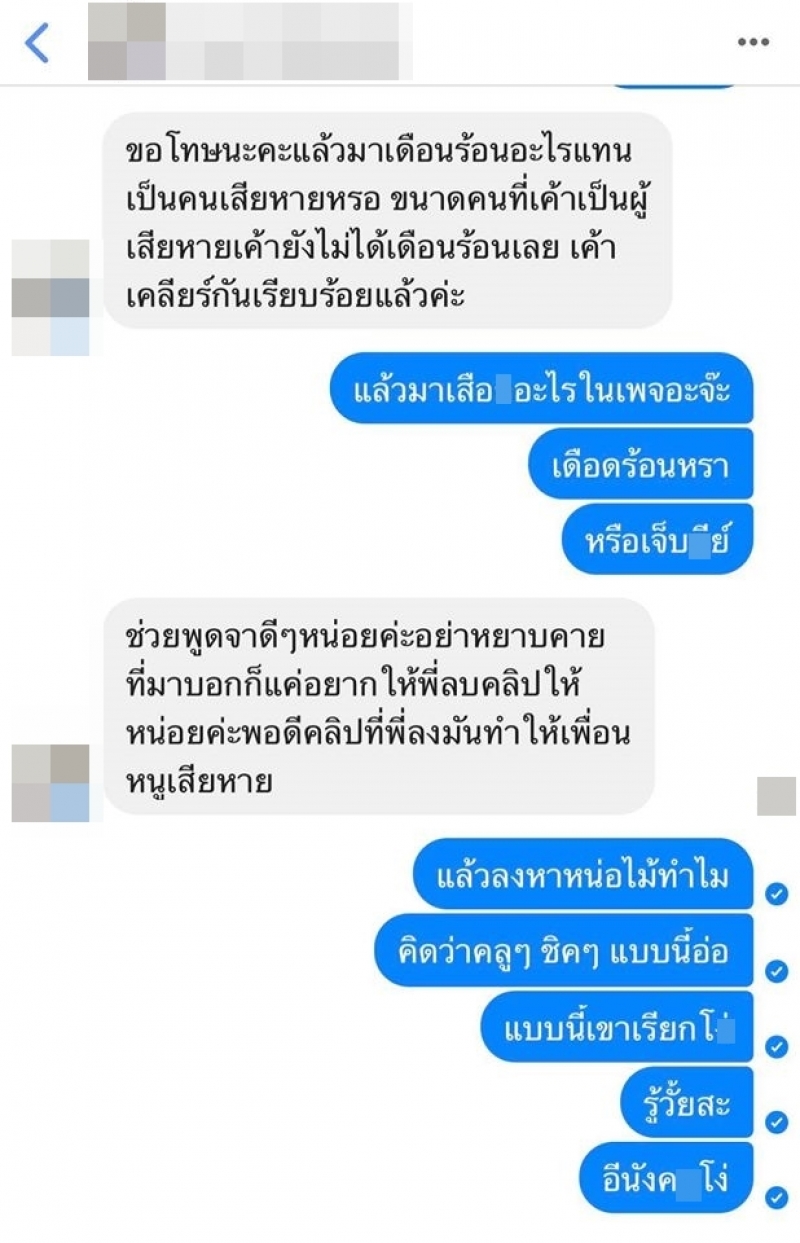800x1243 pixels.
Task: Select blue bubble แล้วมาเสือ...อะไรในเพจอะจ๊ะ
Action: pos(541,388)
